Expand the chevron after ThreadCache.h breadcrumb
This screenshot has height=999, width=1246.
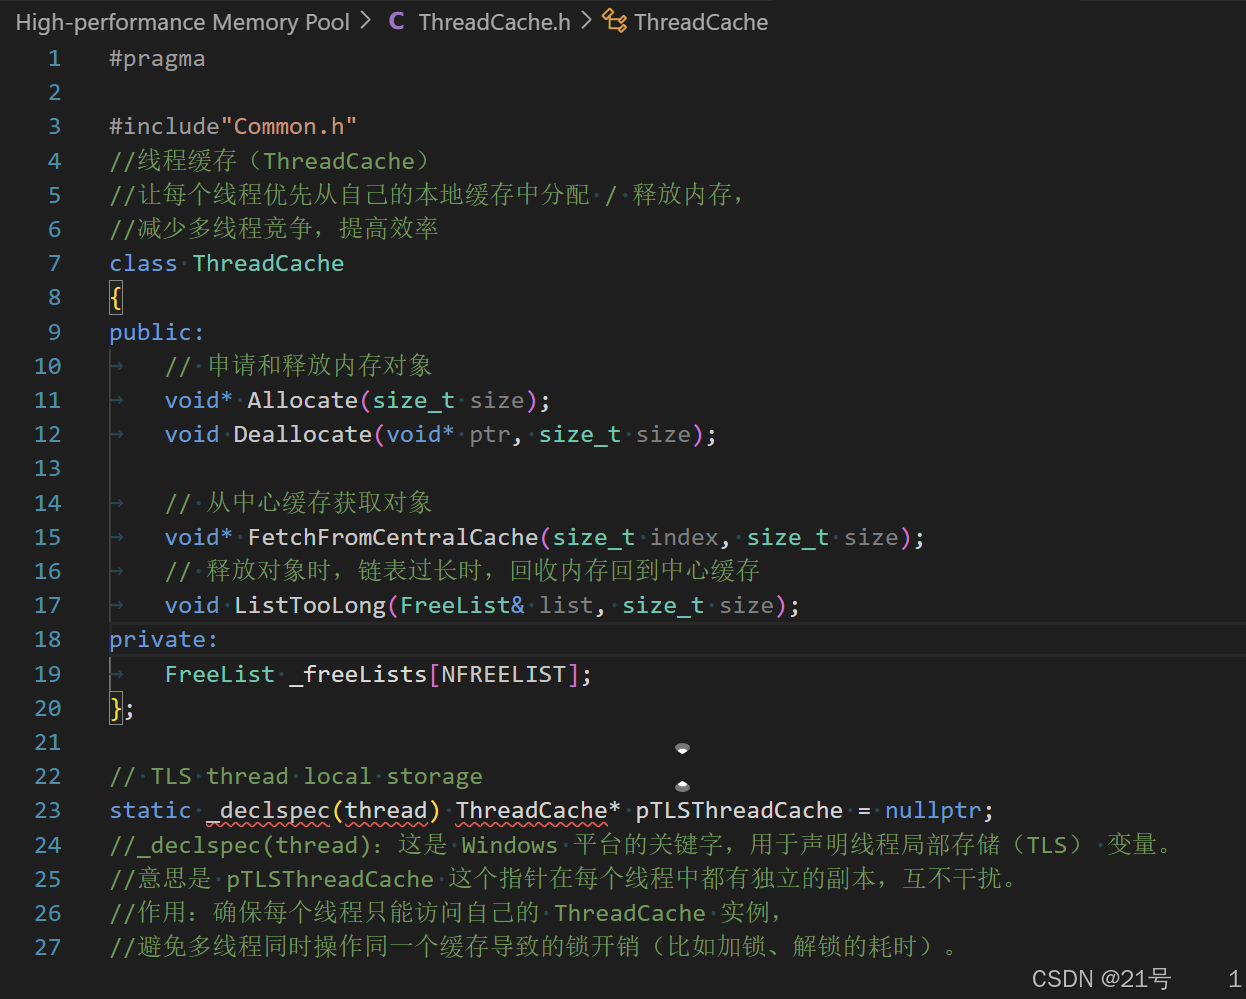[x=586, y=21]
